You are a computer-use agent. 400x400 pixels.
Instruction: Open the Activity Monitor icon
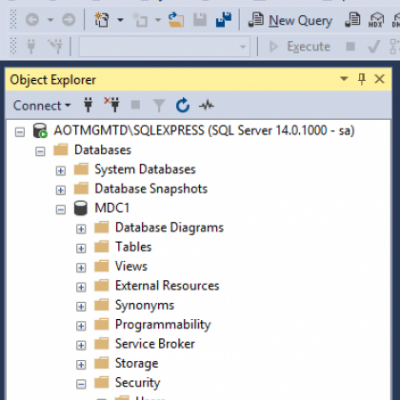coord(207,106)
